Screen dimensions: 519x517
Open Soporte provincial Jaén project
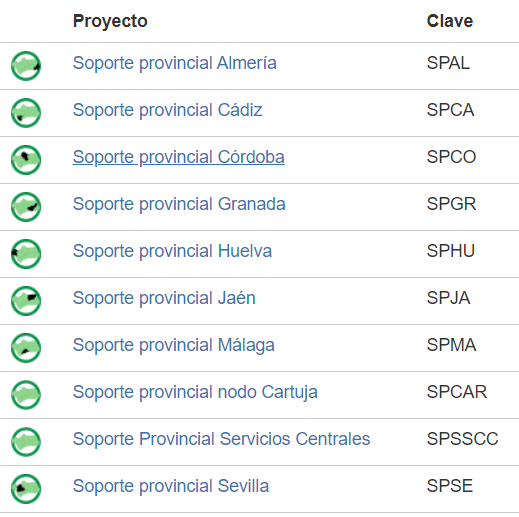coord(164,298)
